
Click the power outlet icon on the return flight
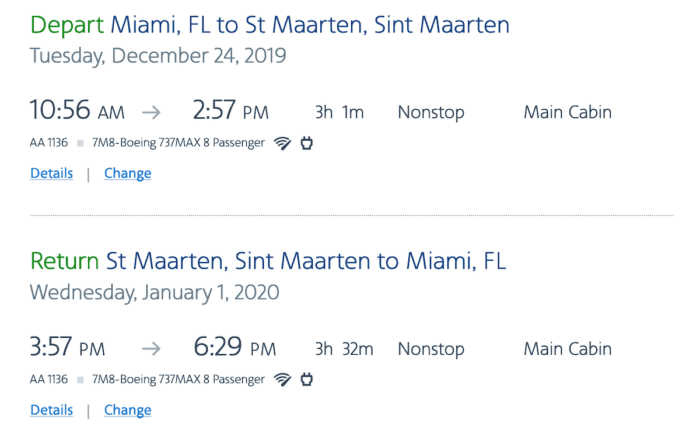point(307,380)
